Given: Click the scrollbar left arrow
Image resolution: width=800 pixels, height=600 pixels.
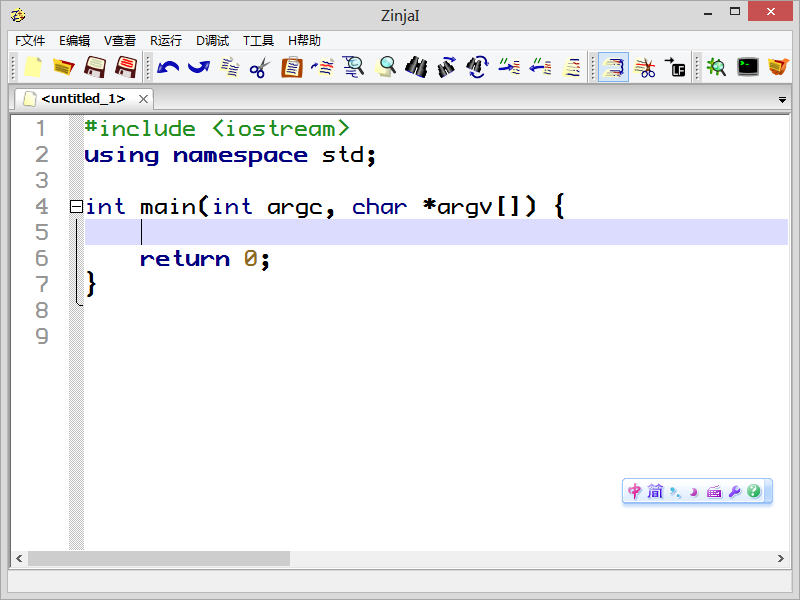Looking at the screenshot, I should click(x=19, y=558).
